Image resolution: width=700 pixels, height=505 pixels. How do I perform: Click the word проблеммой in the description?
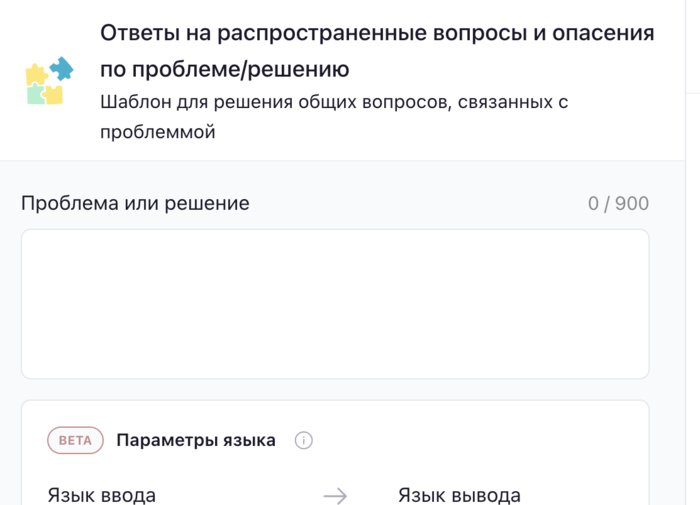coord(158,132)
